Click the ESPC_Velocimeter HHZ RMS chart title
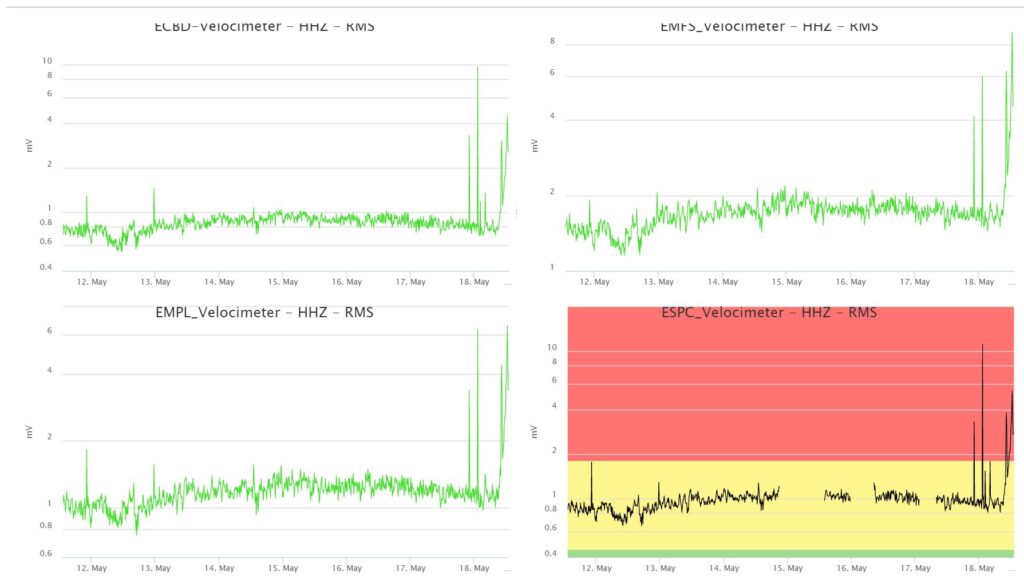This screenshot has width=1024, height=587. pos(769,312)
